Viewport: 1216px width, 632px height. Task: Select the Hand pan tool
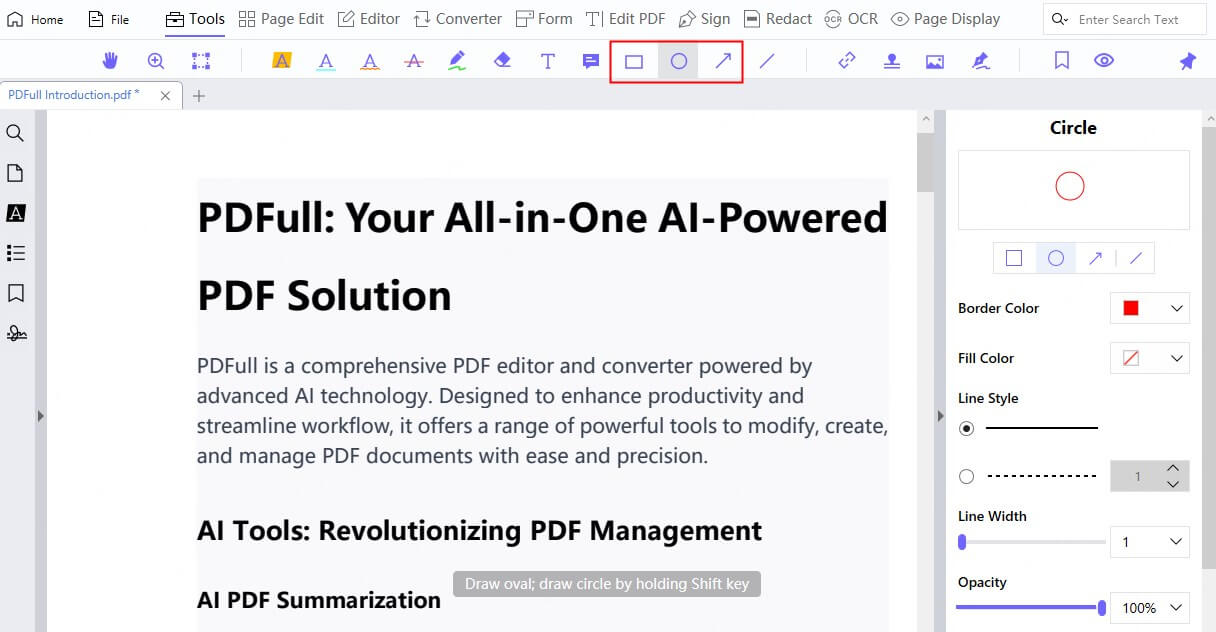[x=110, y=61]
